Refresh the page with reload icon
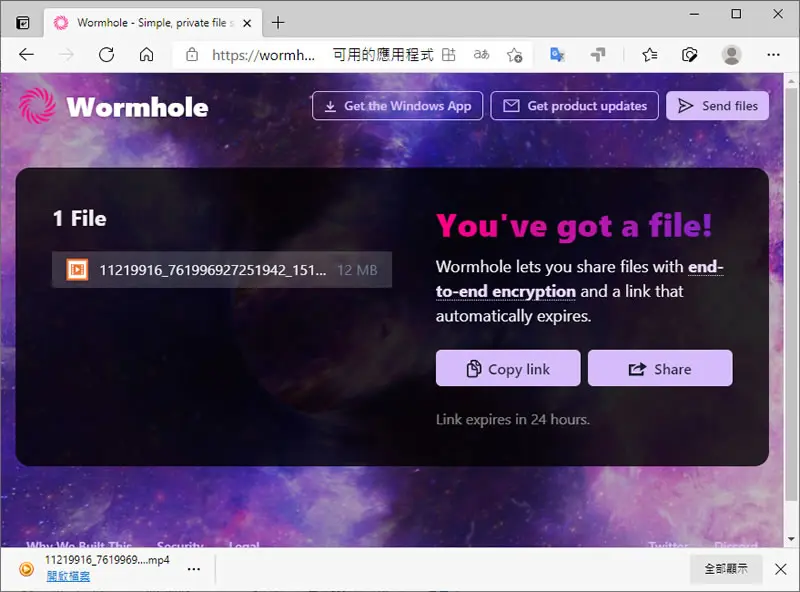800x592 pixels. [107, 55]
